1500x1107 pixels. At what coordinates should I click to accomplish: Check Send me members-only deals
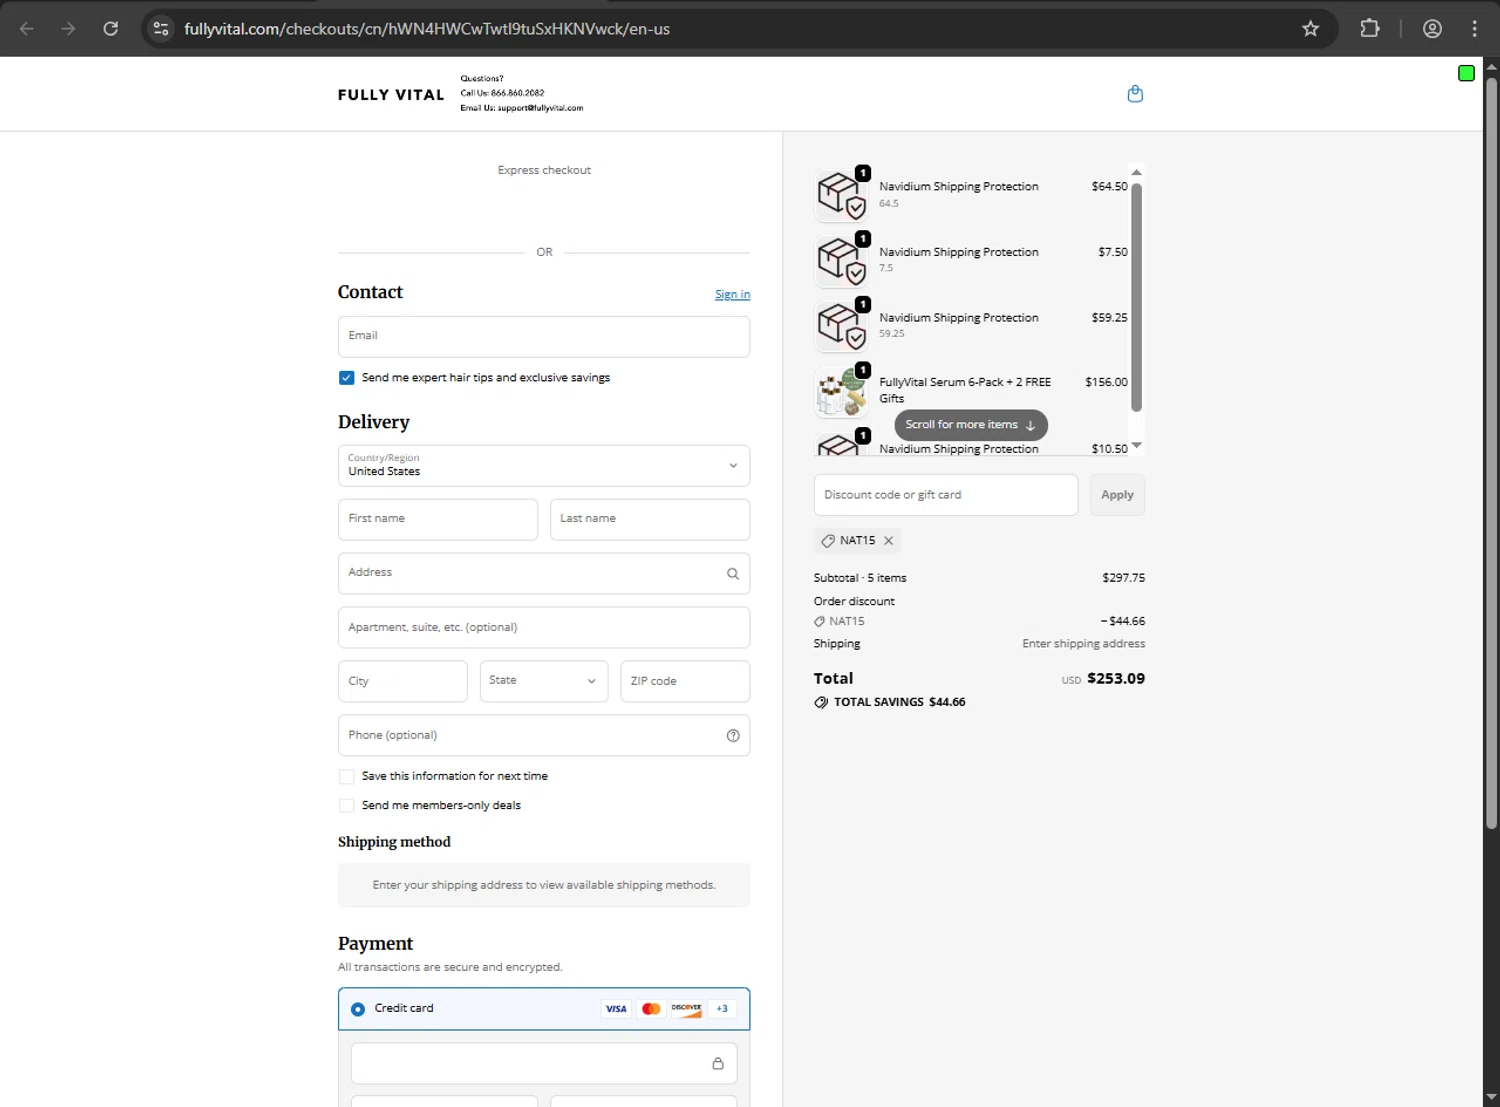(x=346, y=806)
